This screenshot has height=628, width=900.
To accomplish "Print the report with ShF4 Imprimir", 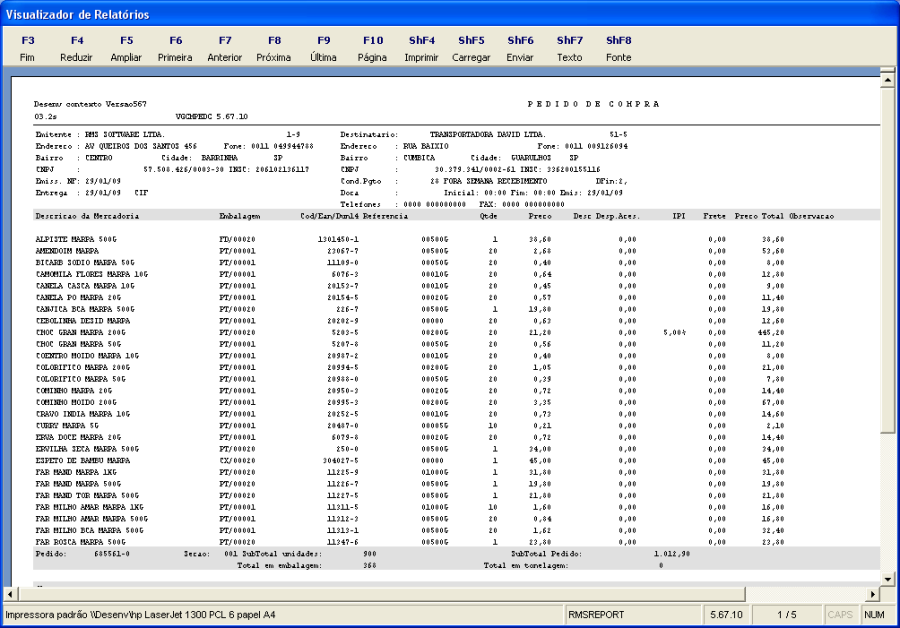I will [422, 48].
